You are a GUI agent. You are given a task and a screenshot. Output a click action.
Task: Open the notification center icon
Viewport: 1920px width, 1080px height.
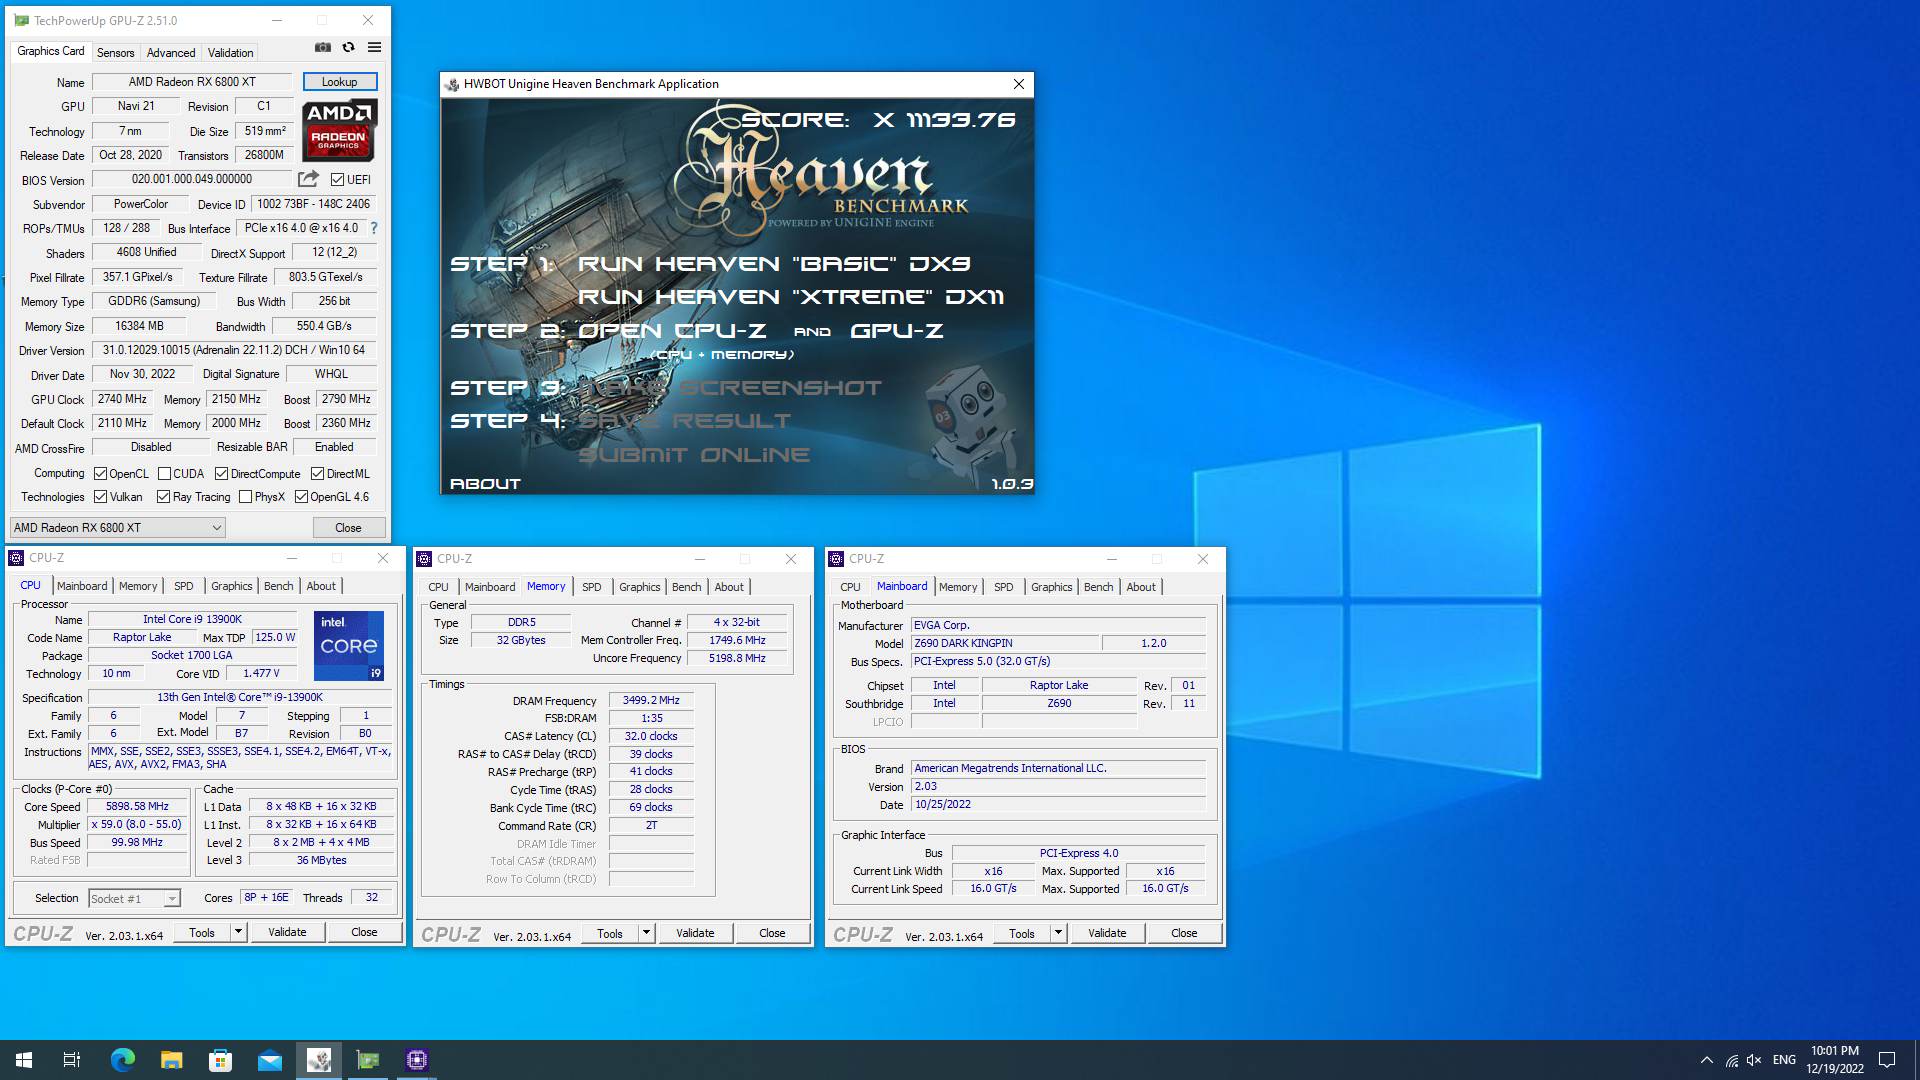click(x=1887, y=1060)
